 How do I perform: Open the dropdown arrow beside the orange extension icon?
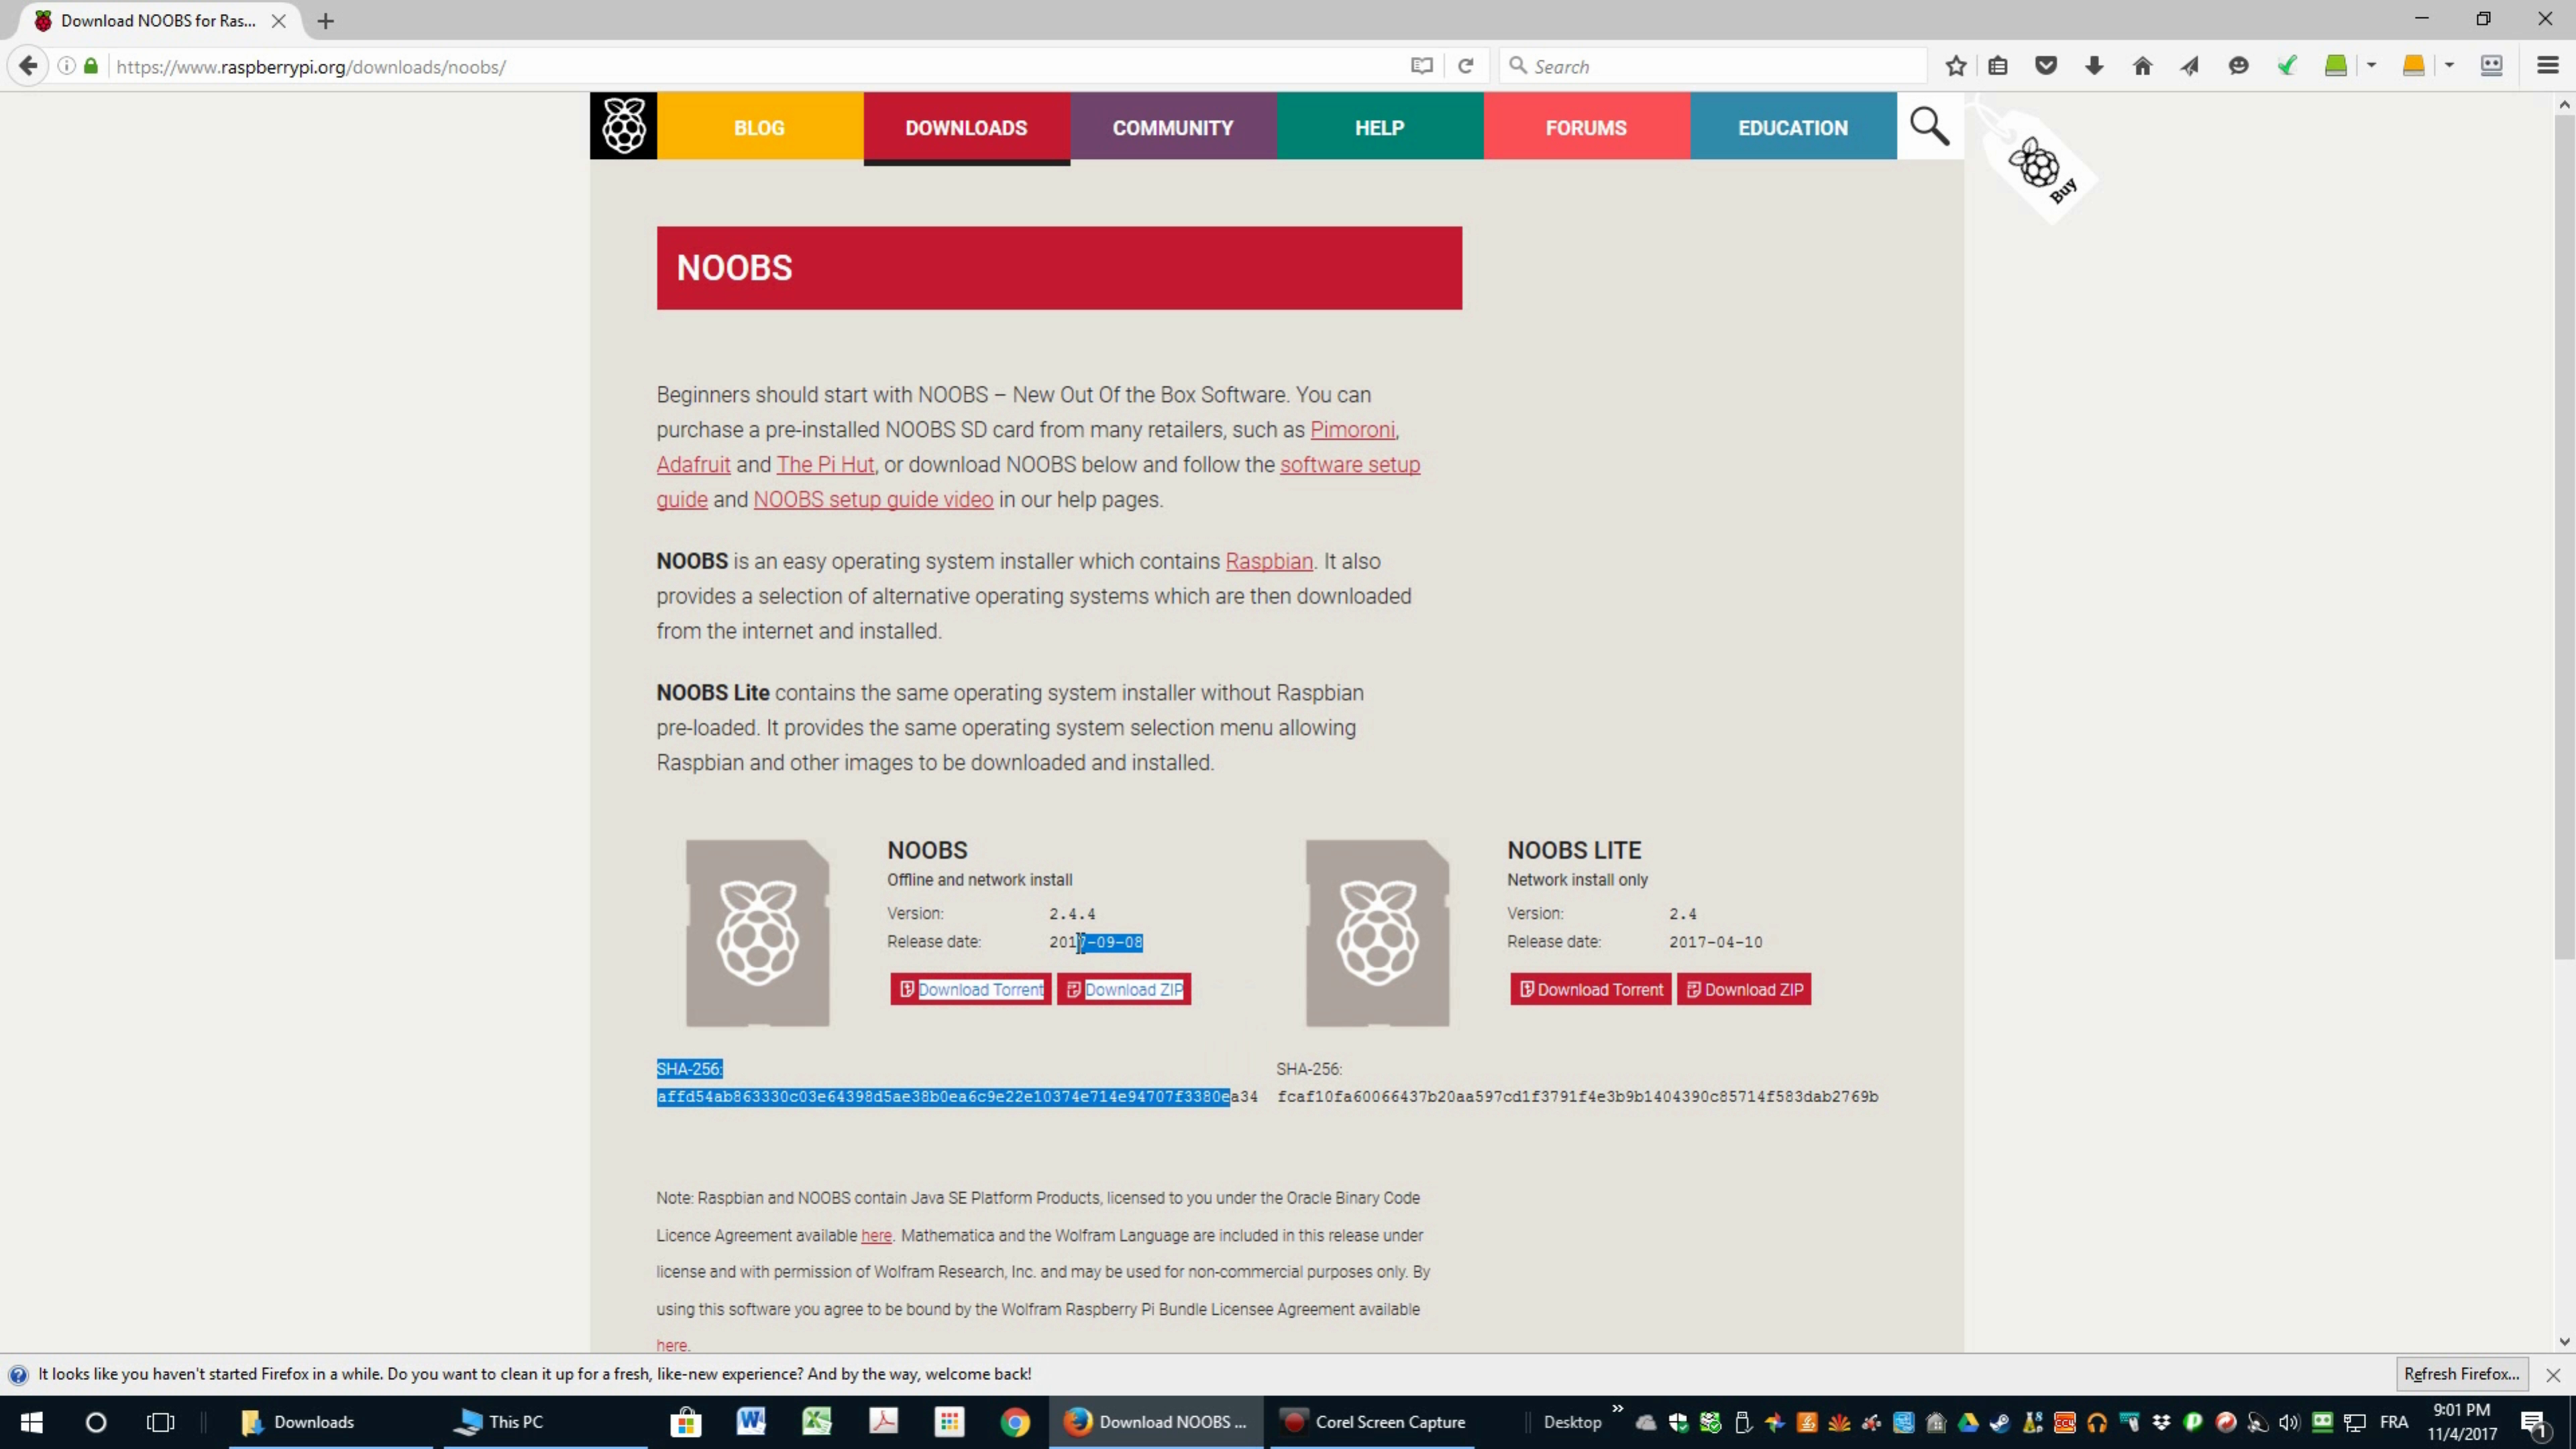(2449, 66)
